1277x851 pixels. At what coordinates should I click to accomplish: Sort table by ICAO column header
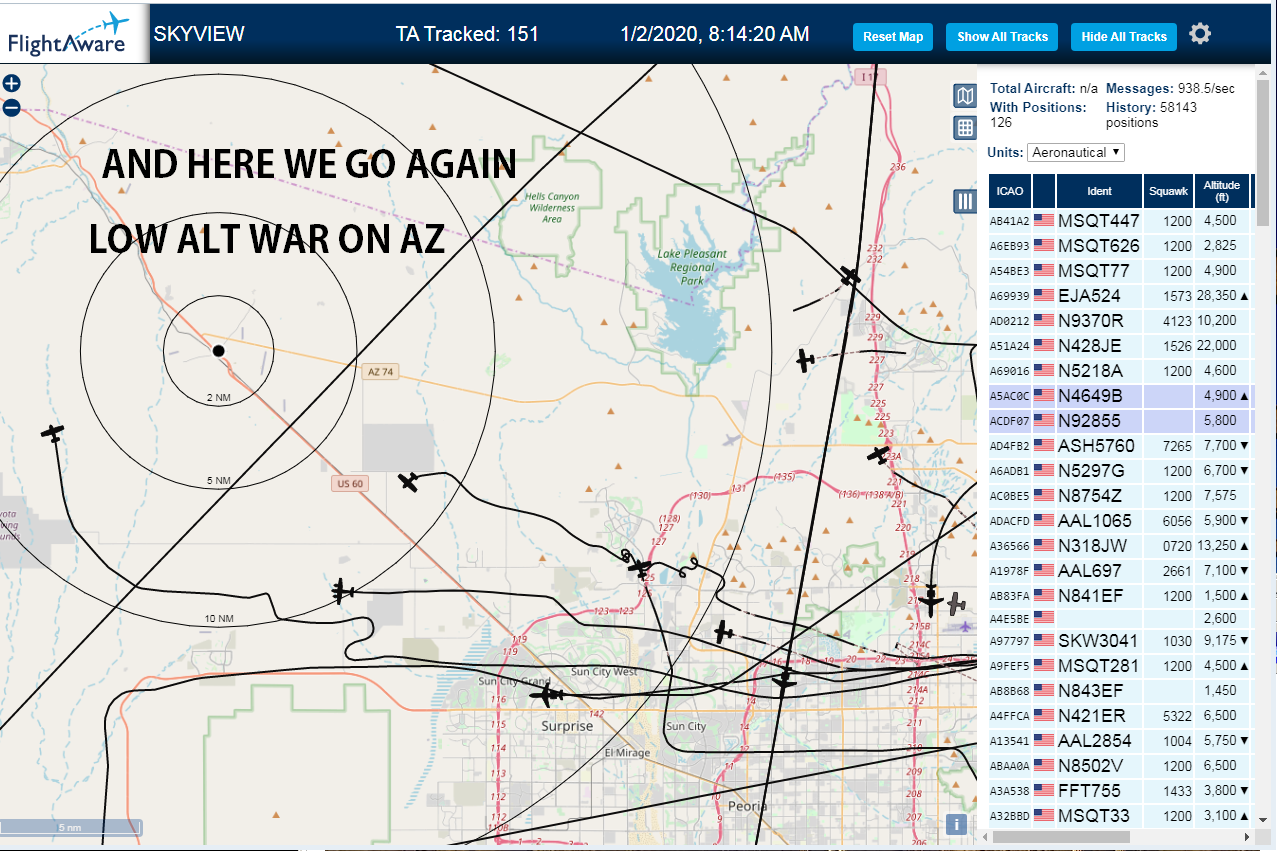[1010, 191]
